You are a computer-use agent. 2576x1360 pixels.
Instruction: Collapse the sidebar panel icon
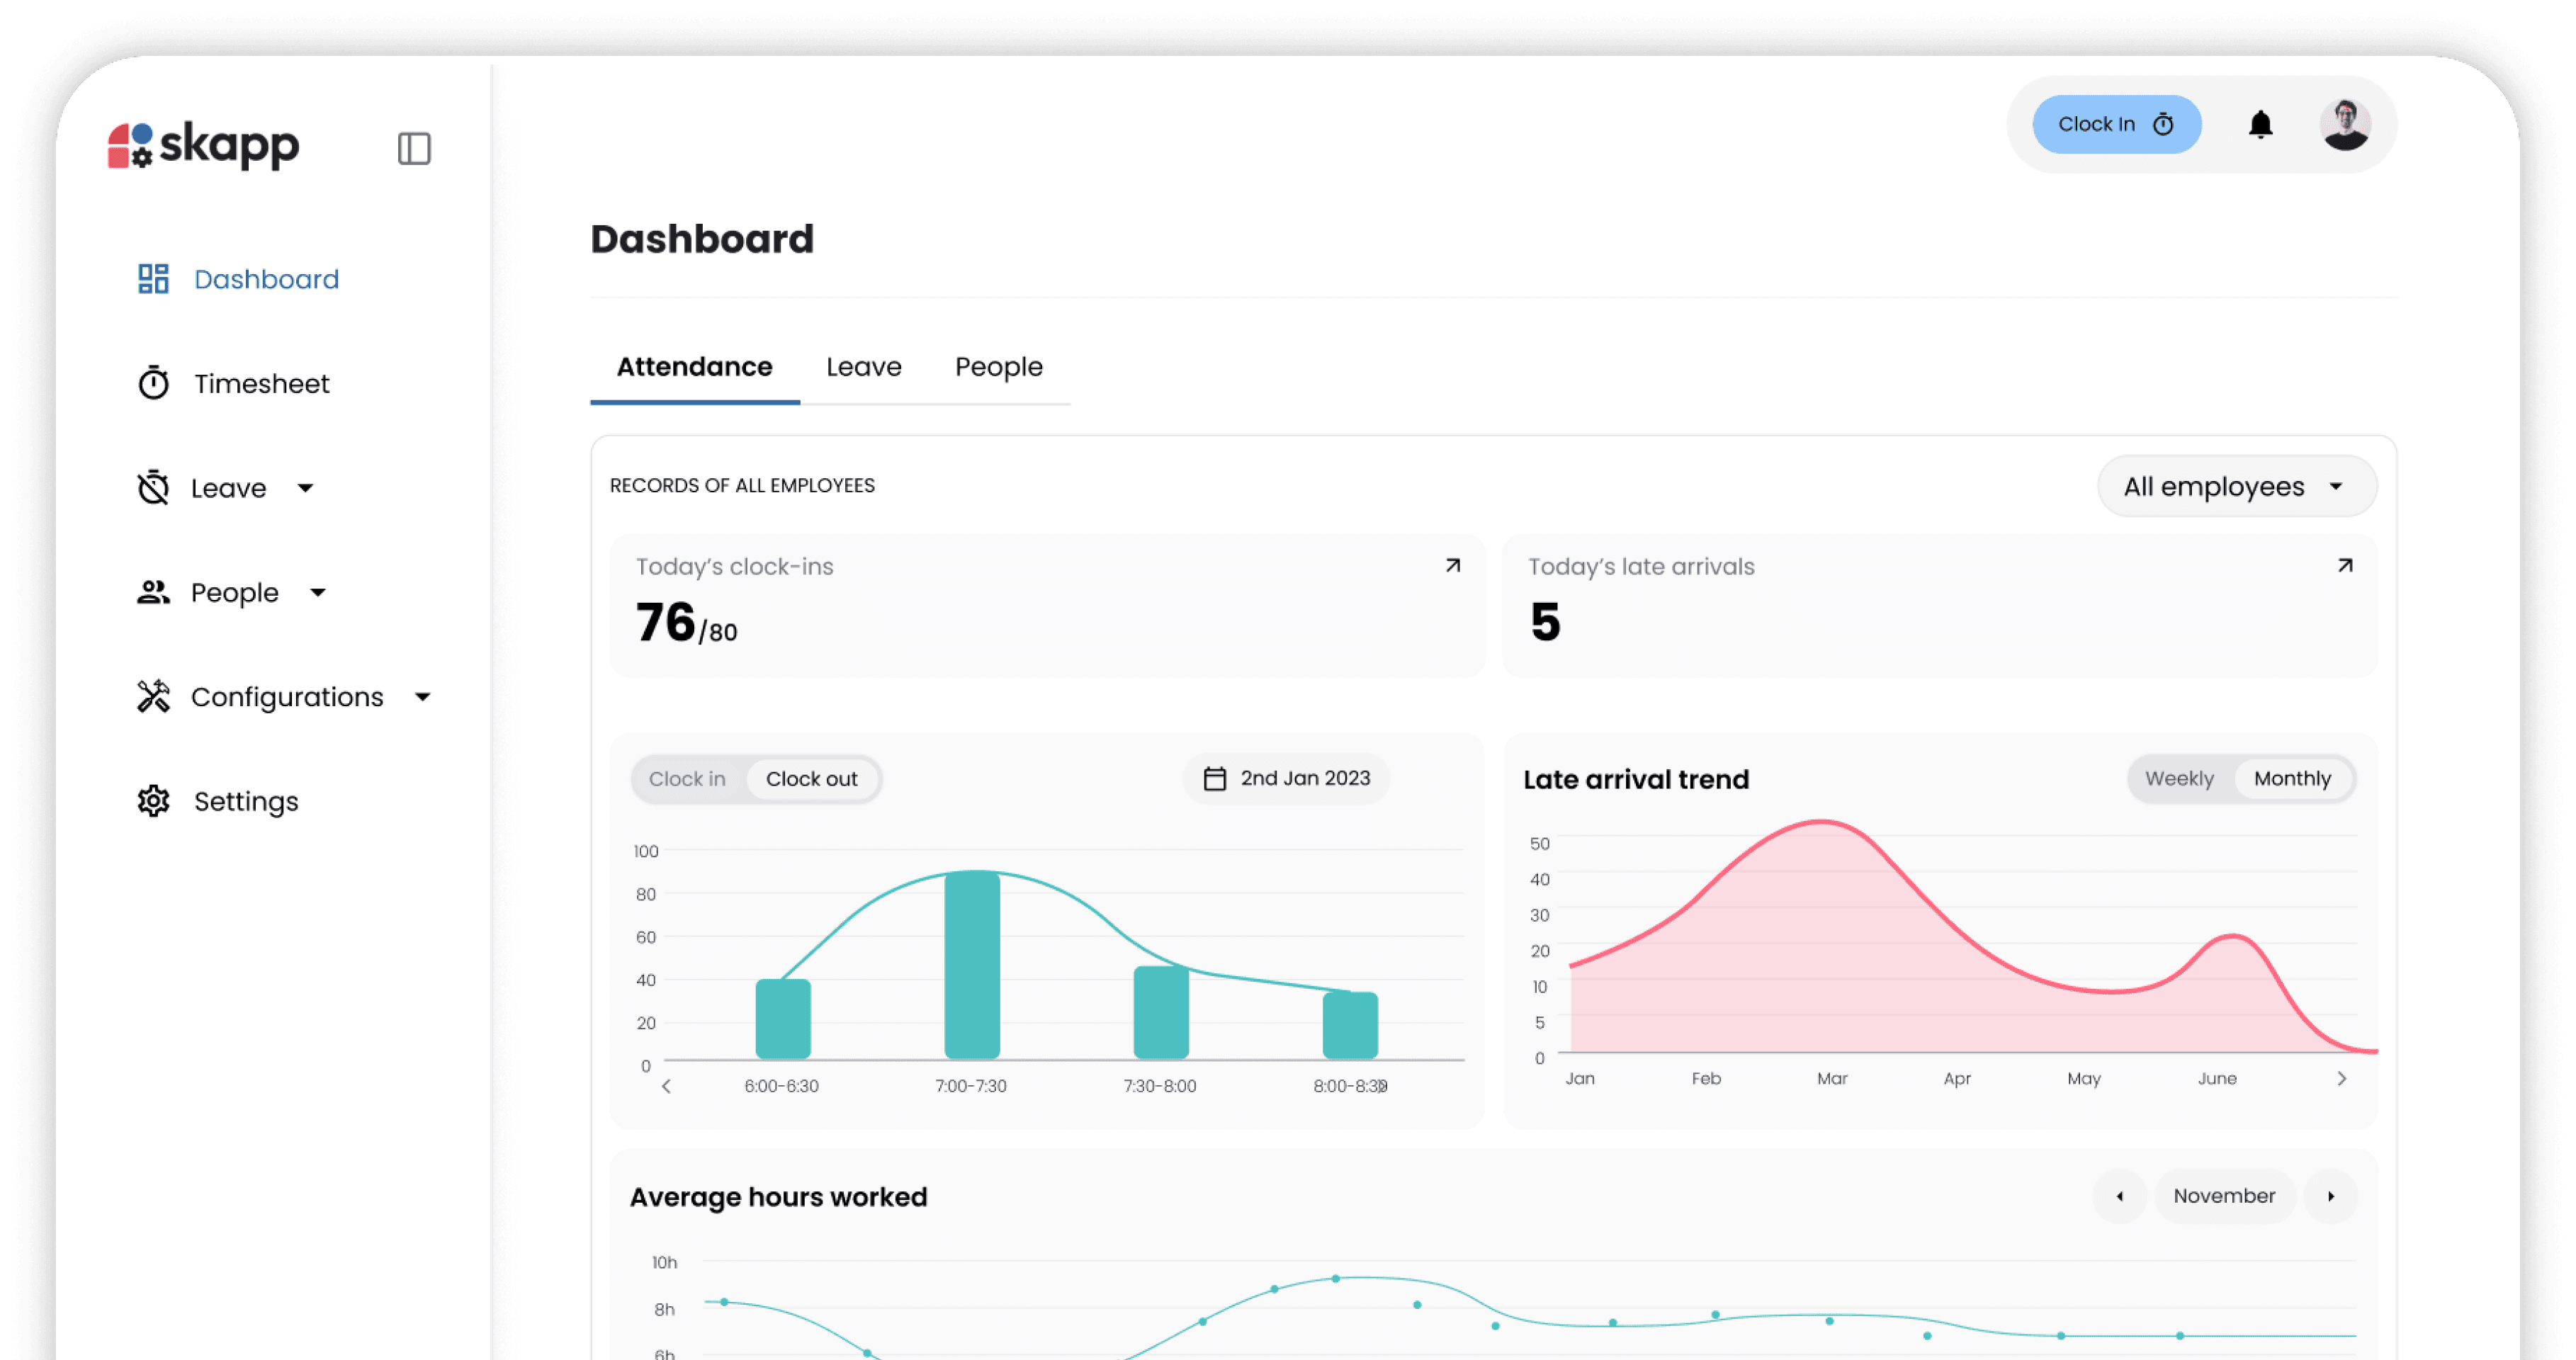[414, 148]
